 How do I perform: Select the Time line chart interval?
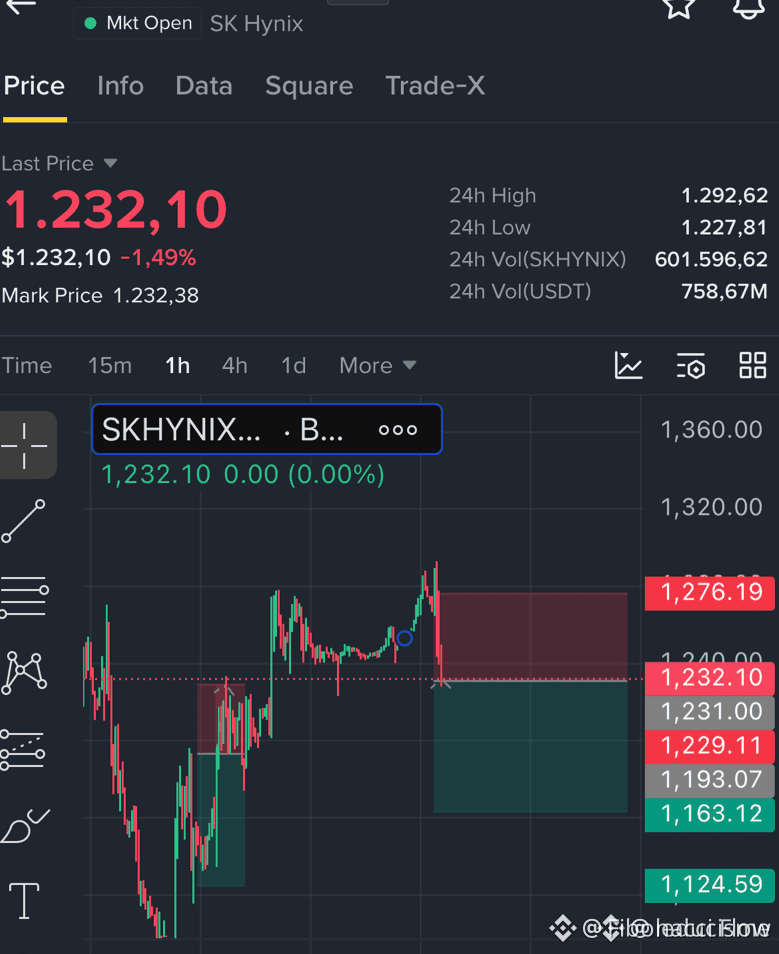(x=27, y=366)
